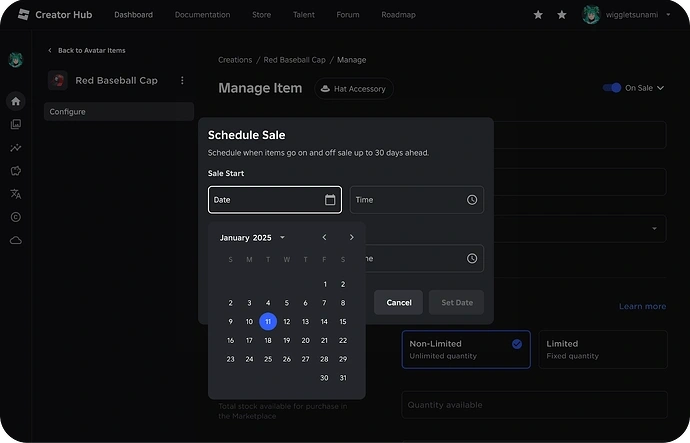Click the Sale Start Time input field

click(x=417, y=200)
